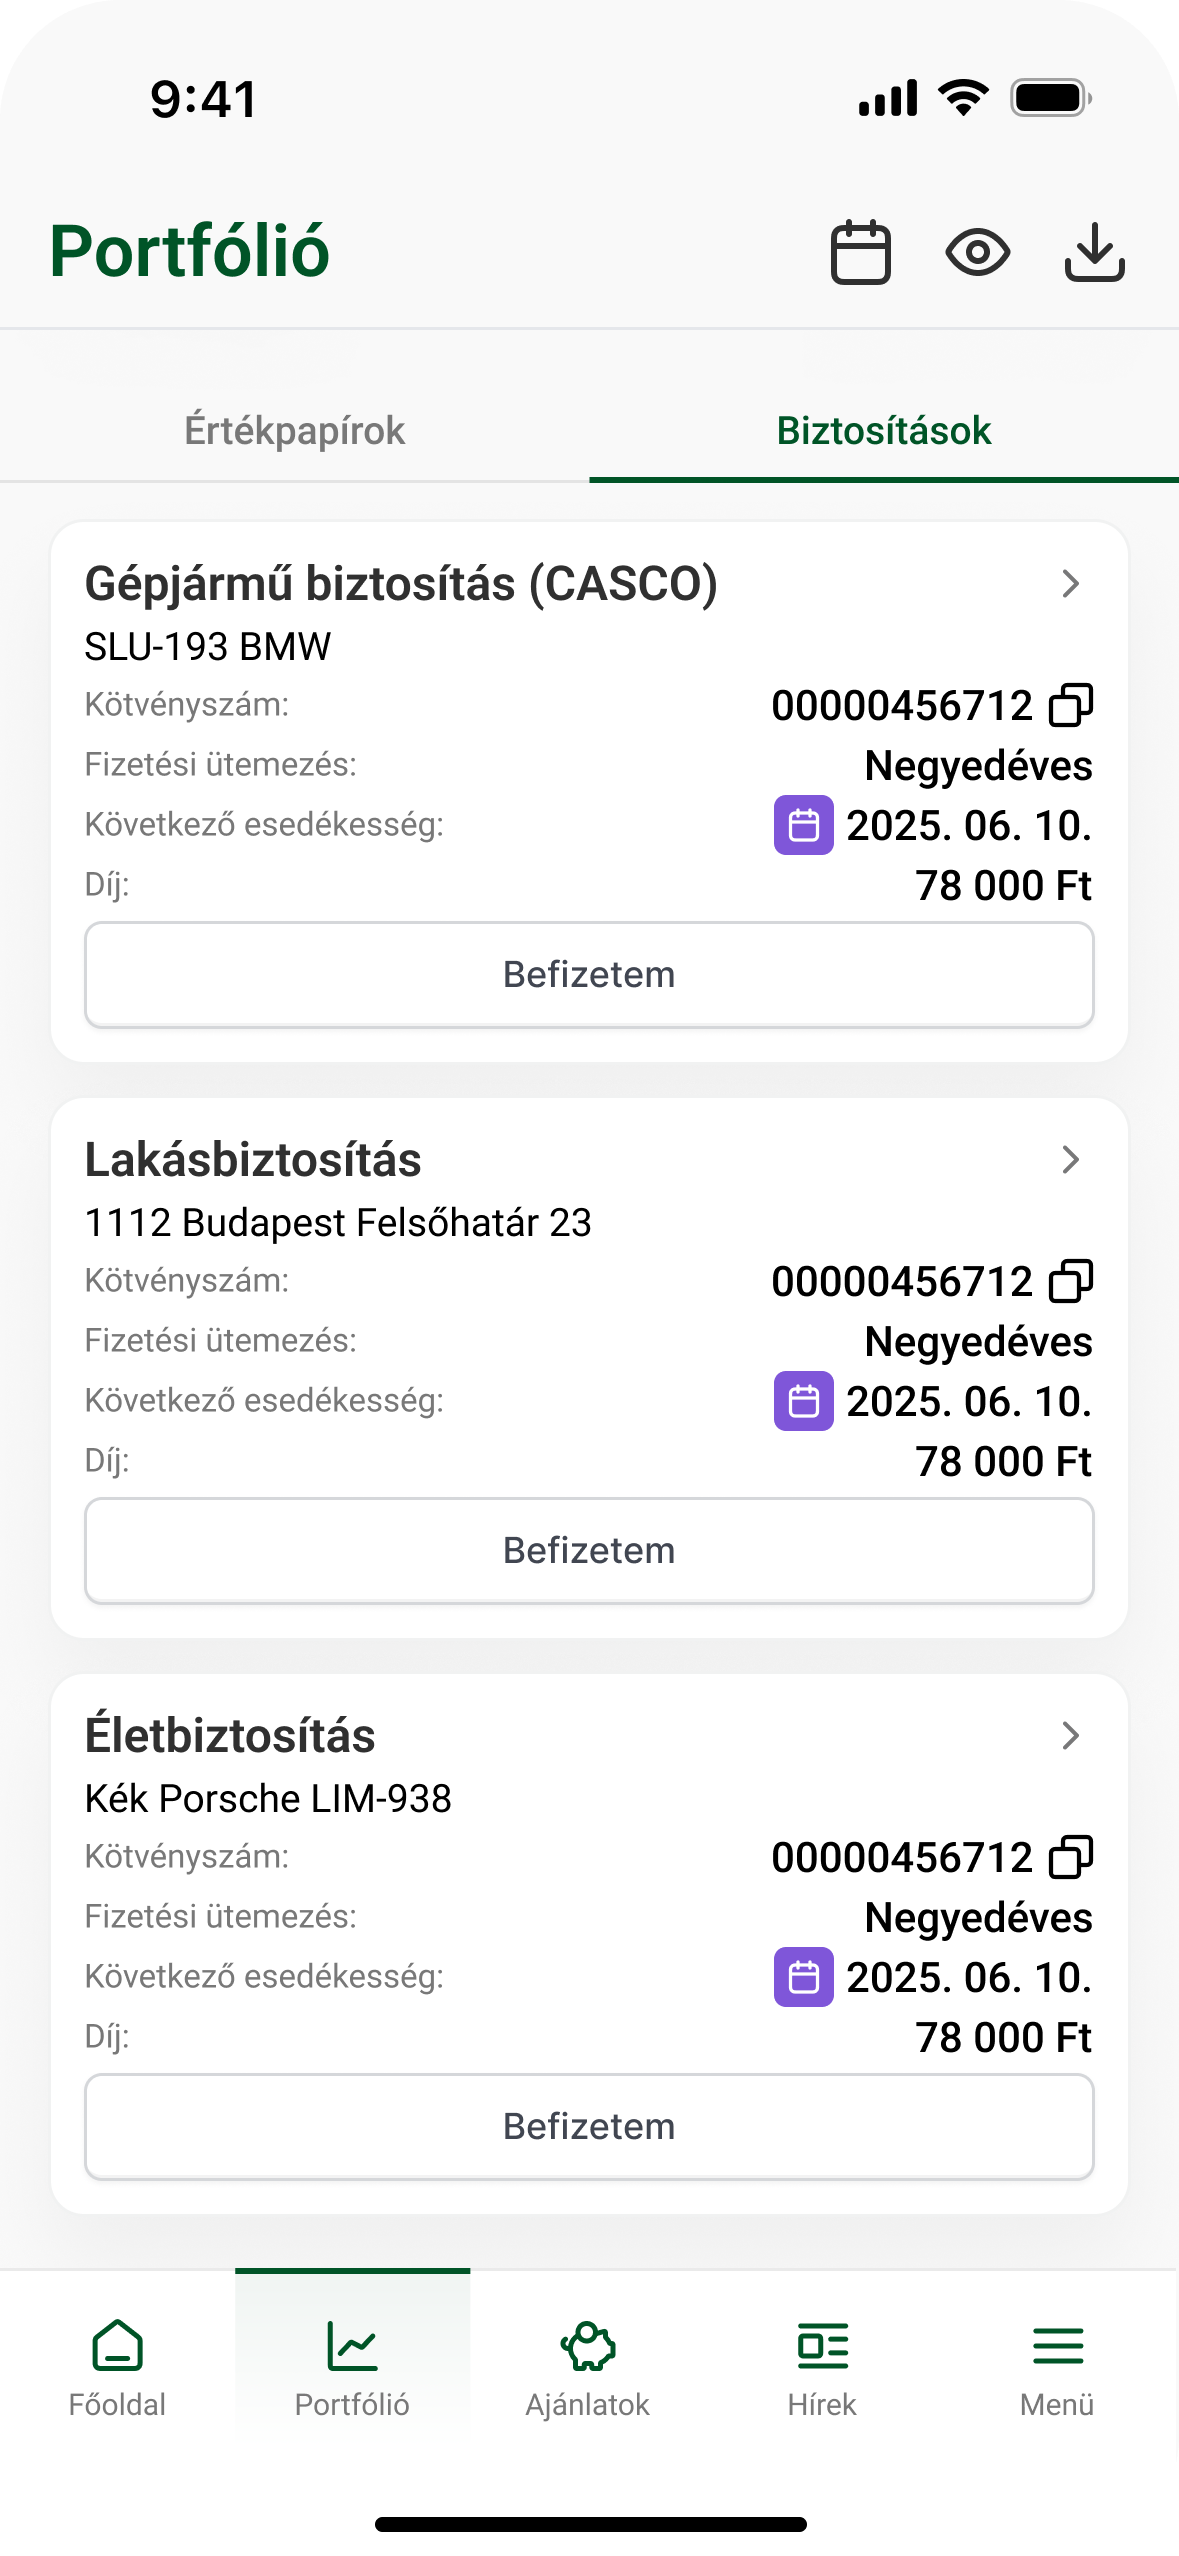
Task: Open Ajánlatok piggy bank tab
Action: 588,2367
